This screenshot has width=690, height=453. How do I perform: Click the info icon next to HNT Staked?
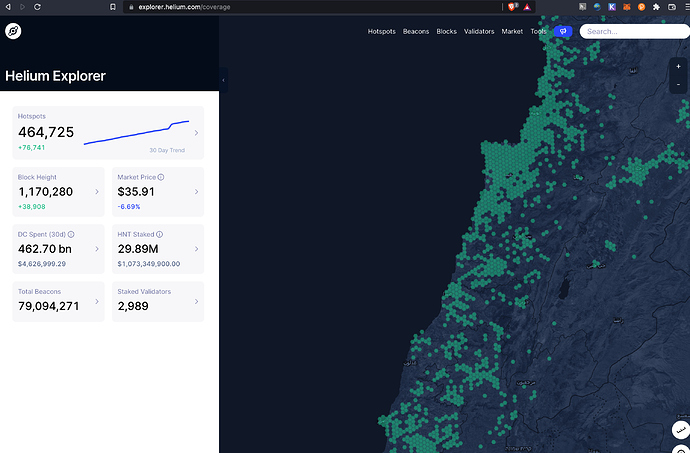pyautogui.click(x=159, y=234)
